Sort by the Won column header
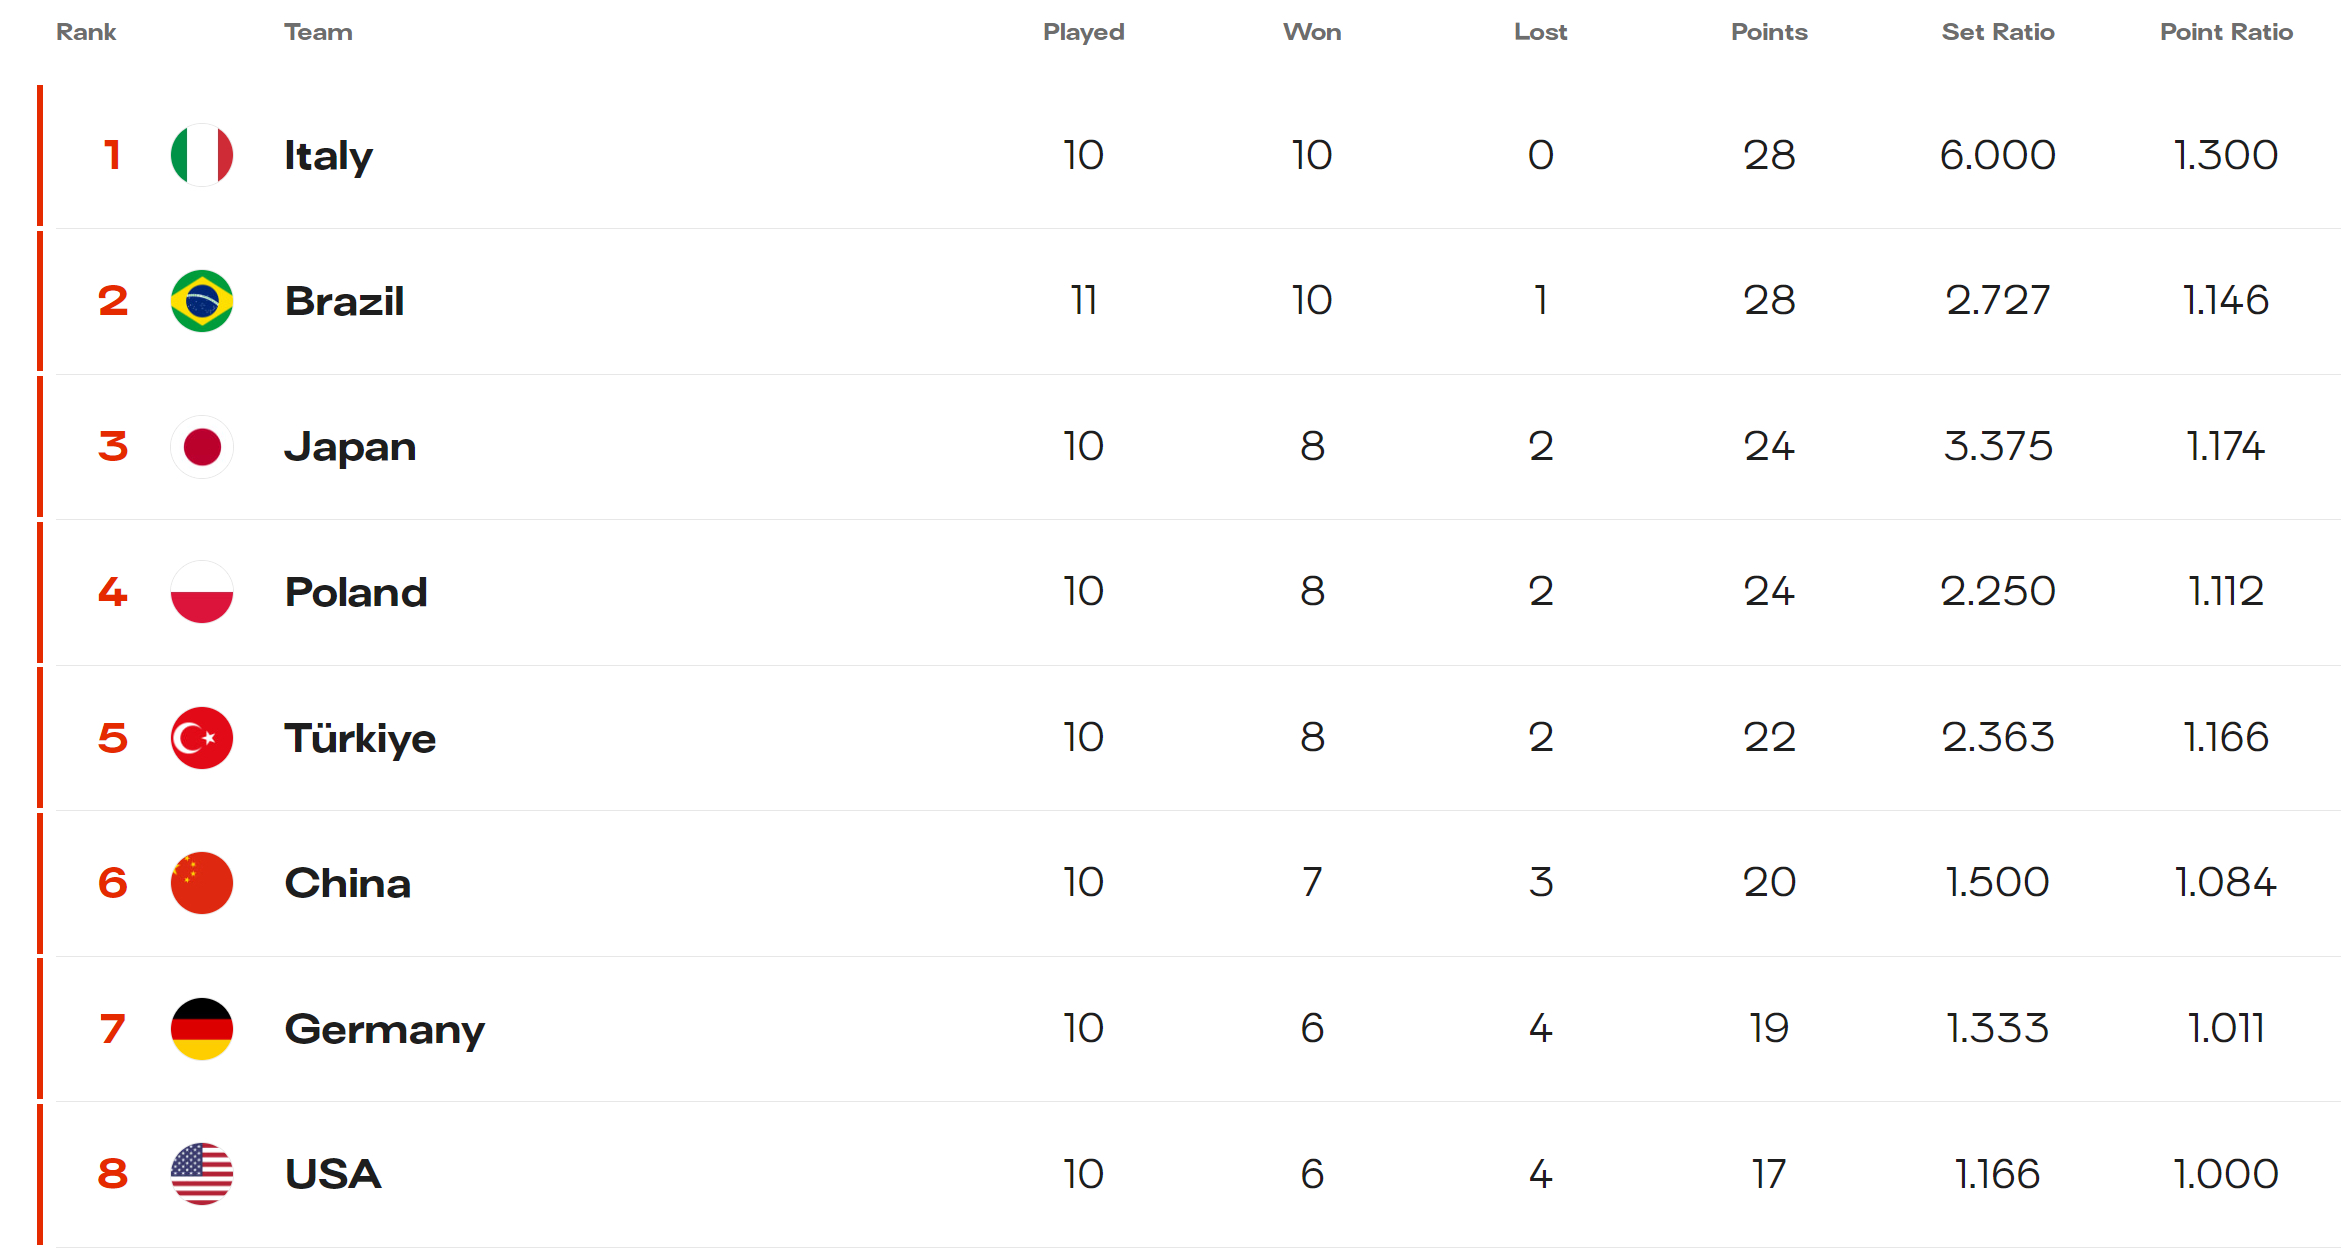The height and width of the screenshot is (1254, 2346). click(1312, 32)
